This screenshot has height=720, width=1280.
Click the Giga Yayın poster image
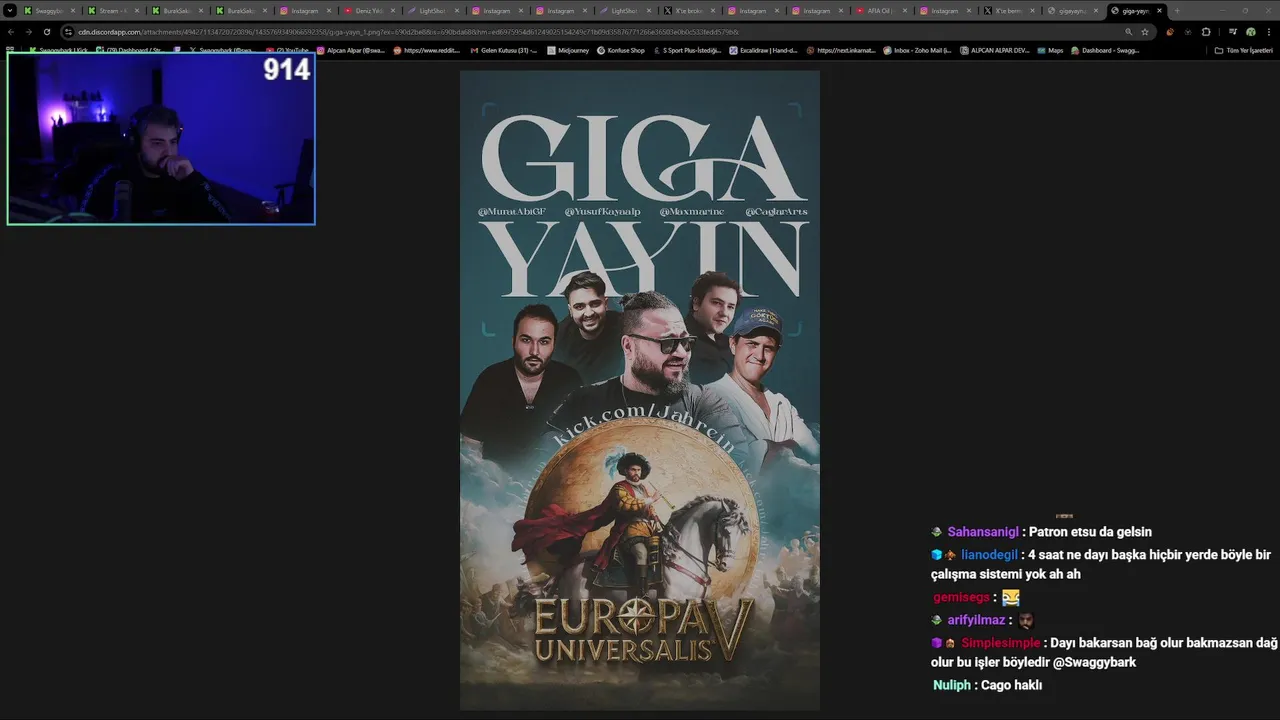click(x=640, y=390)
